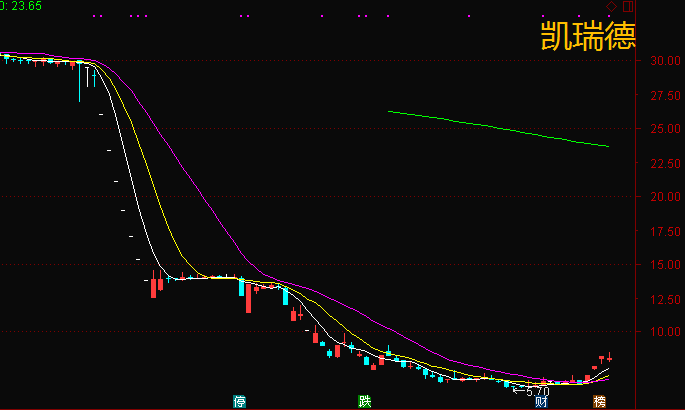Click the 20.00 price axis label

pos(661,197)
